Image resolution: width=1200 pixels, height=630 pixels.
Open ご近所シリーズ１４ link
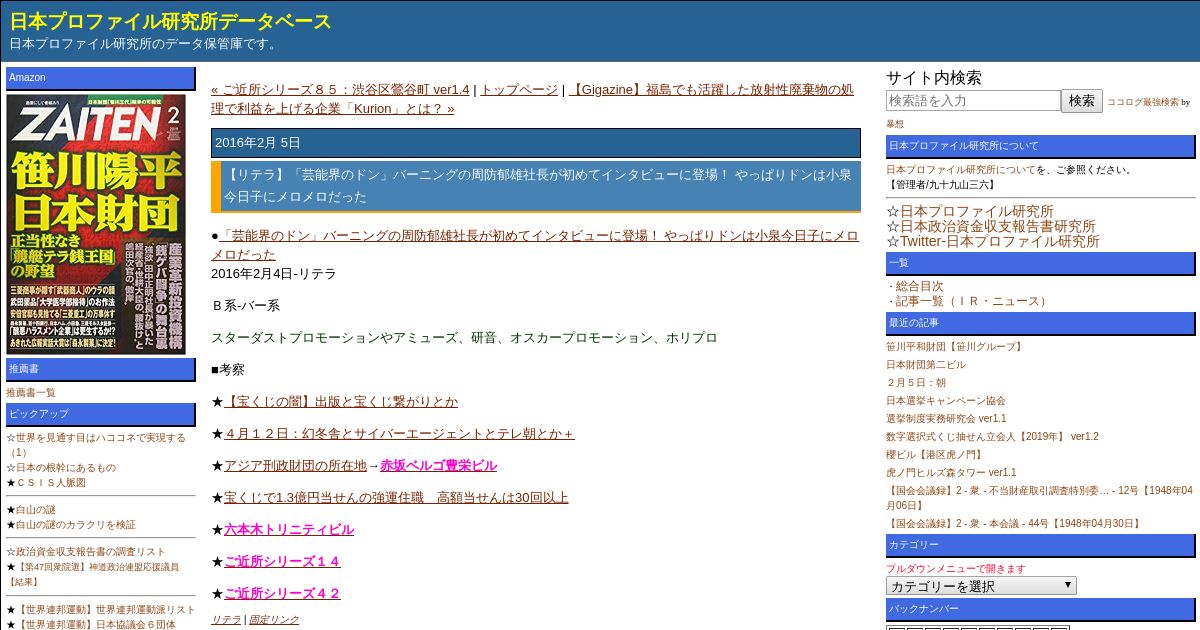point(282,562)
